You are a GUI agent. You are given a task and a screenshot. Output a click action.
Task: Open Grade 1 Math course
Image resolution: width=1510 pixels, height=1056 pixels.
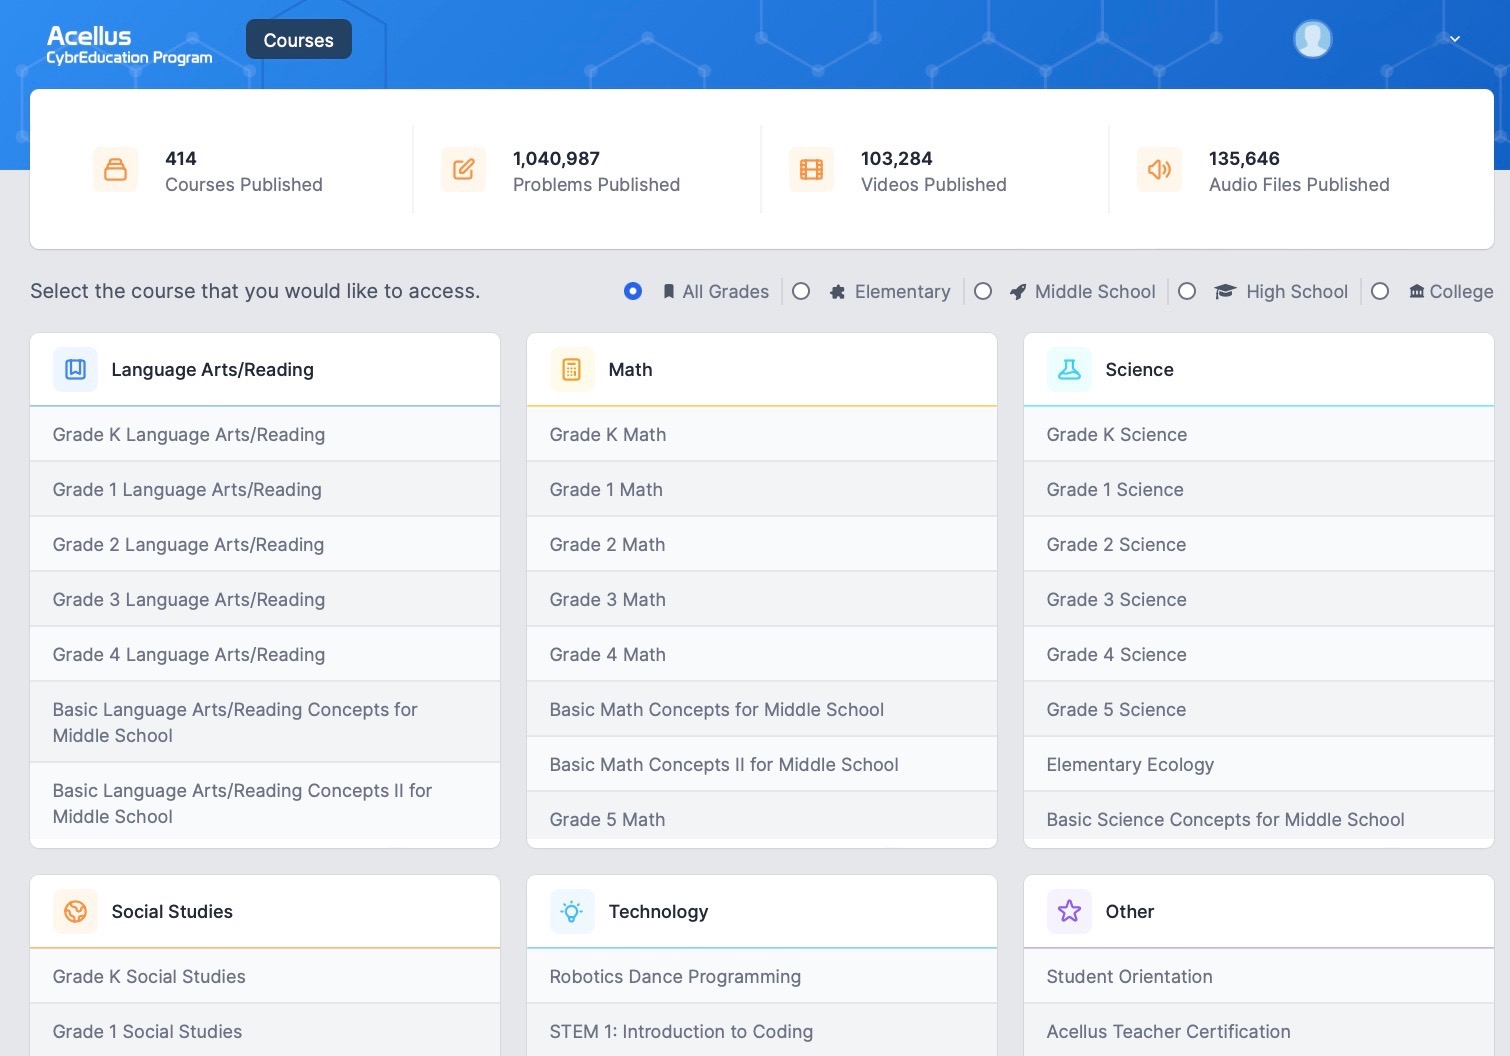762,489
